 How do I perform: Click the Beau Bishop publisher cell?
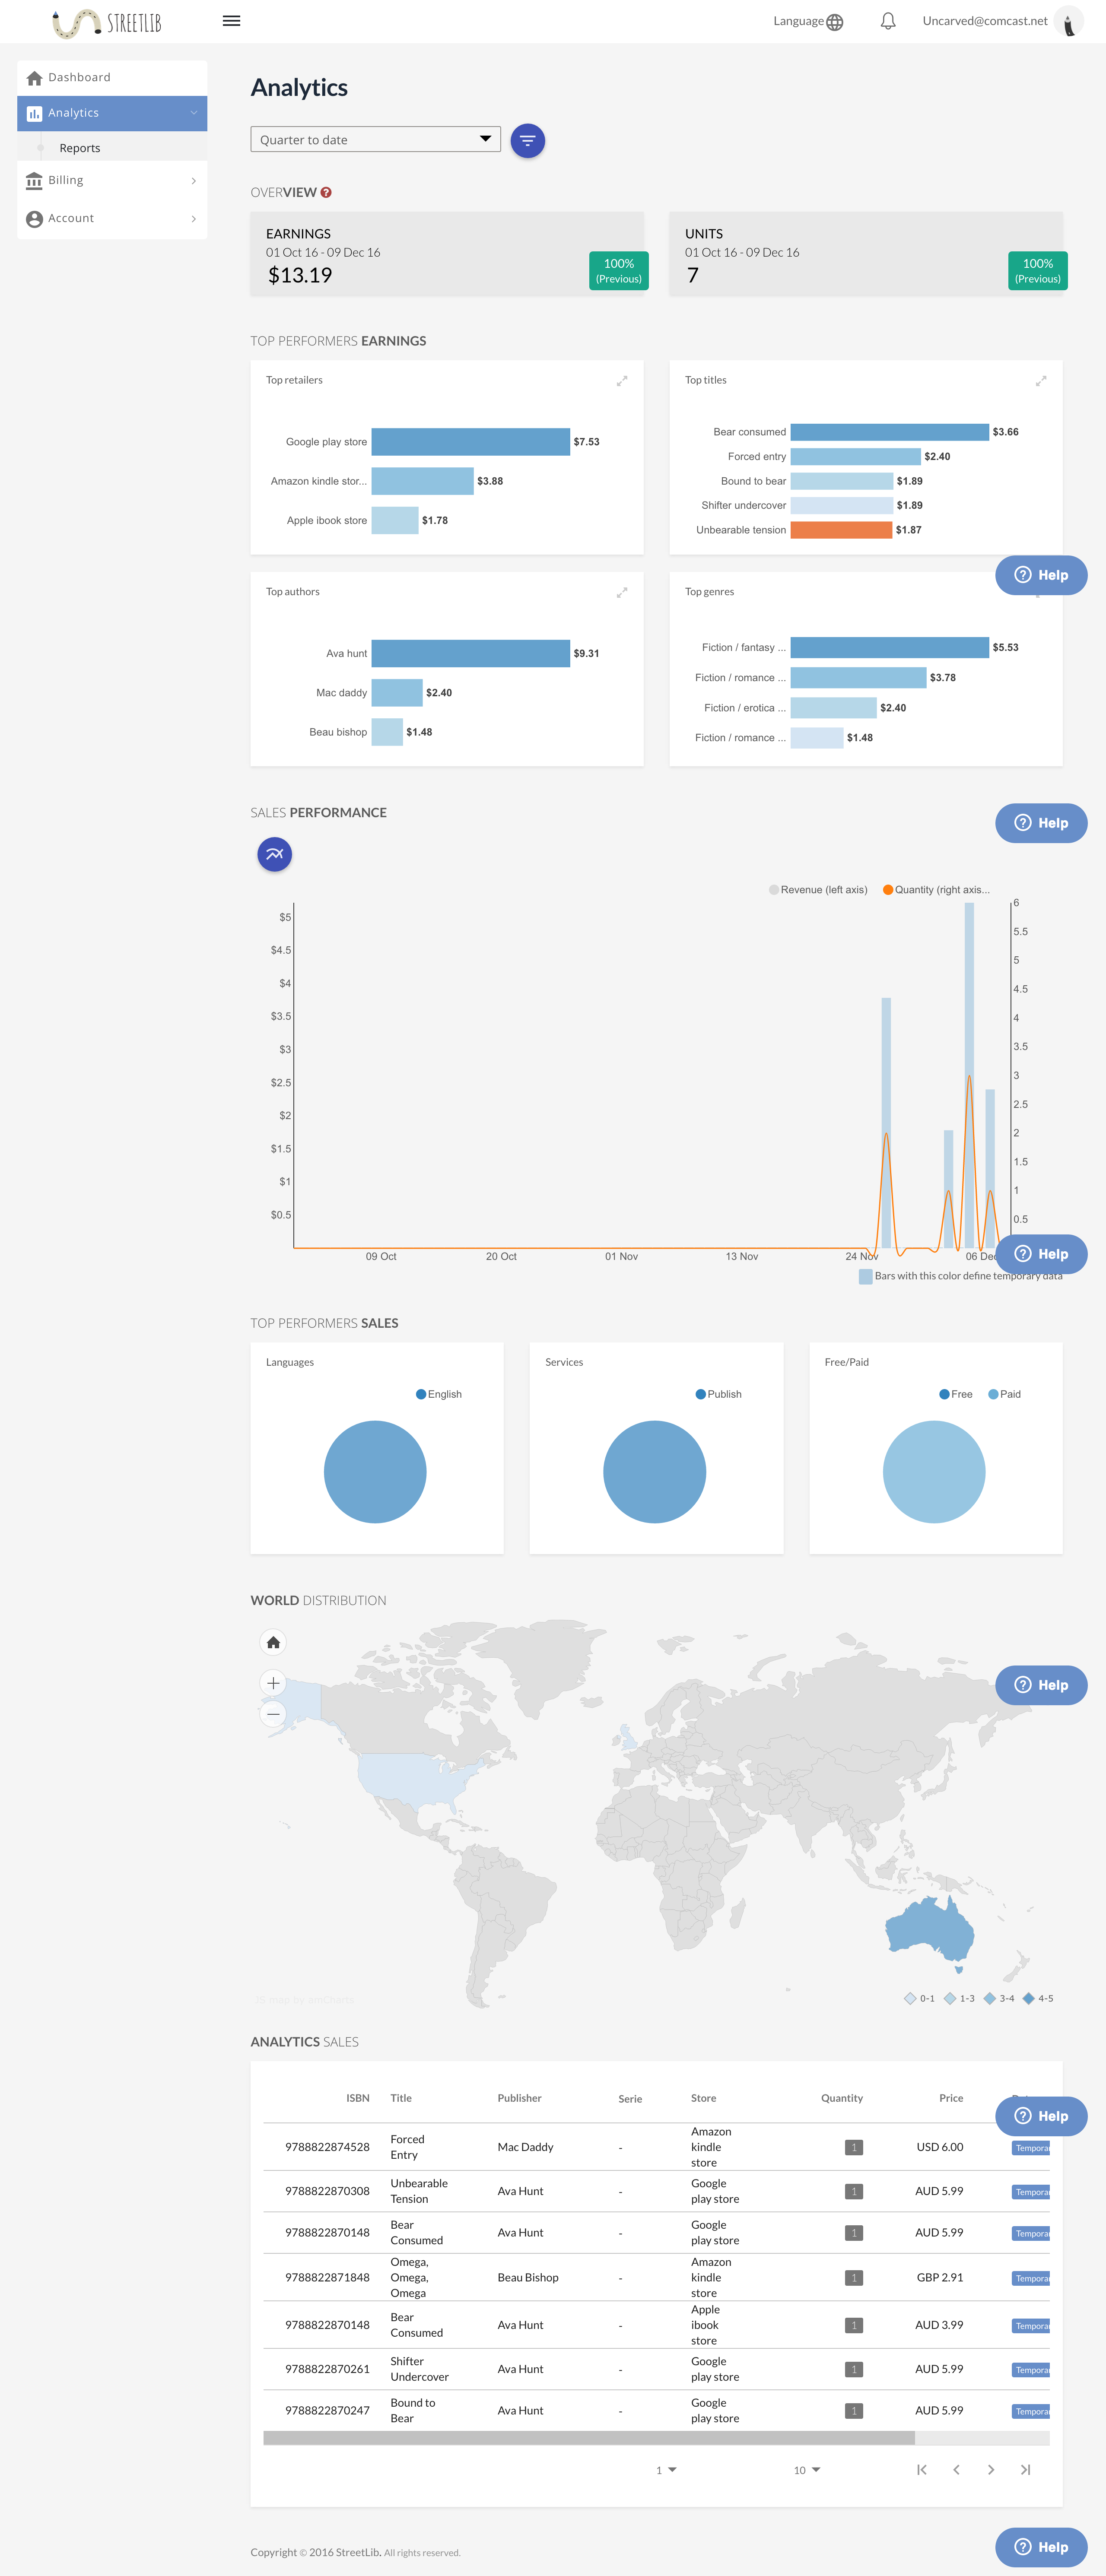[528, 2277]
